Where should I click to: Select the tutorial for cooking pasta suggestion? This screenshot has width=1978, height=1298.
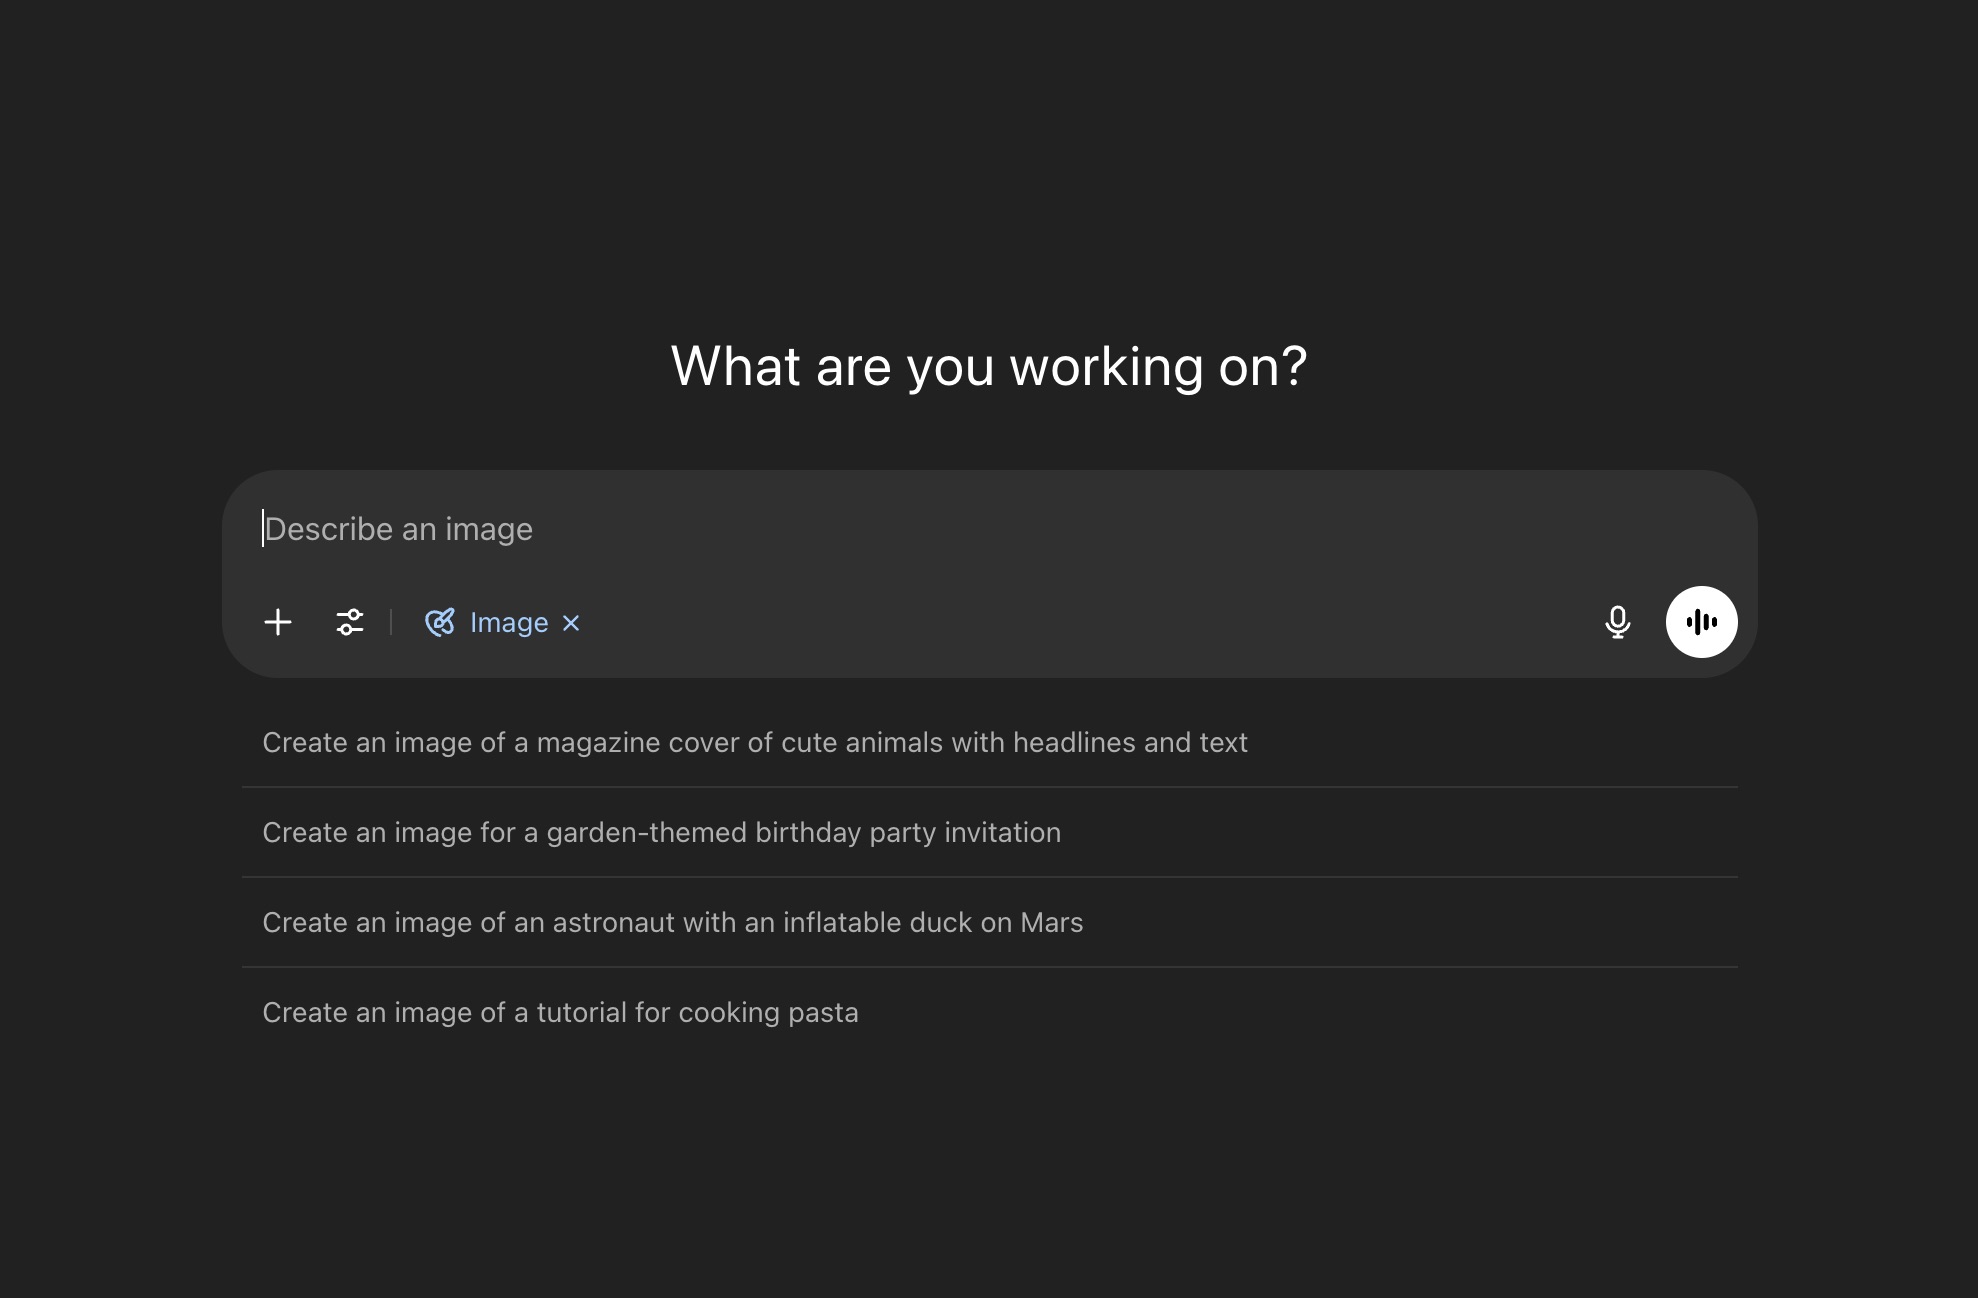[x=560, y=1012]
